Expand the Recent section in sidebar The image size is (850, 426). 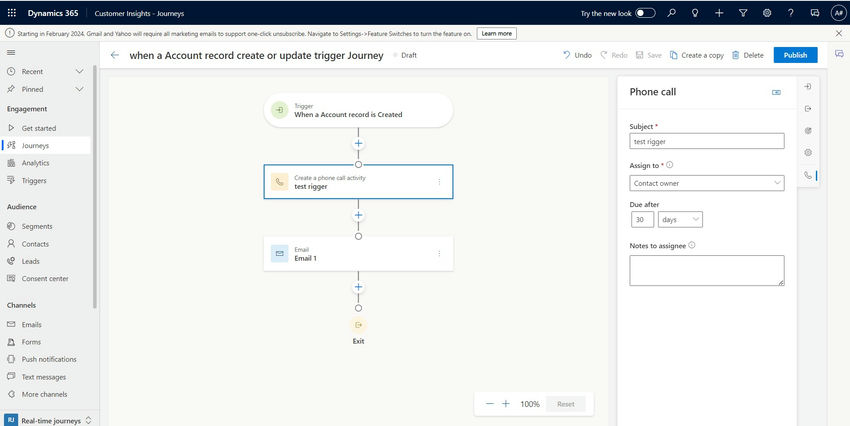click(x=80, y=72)
